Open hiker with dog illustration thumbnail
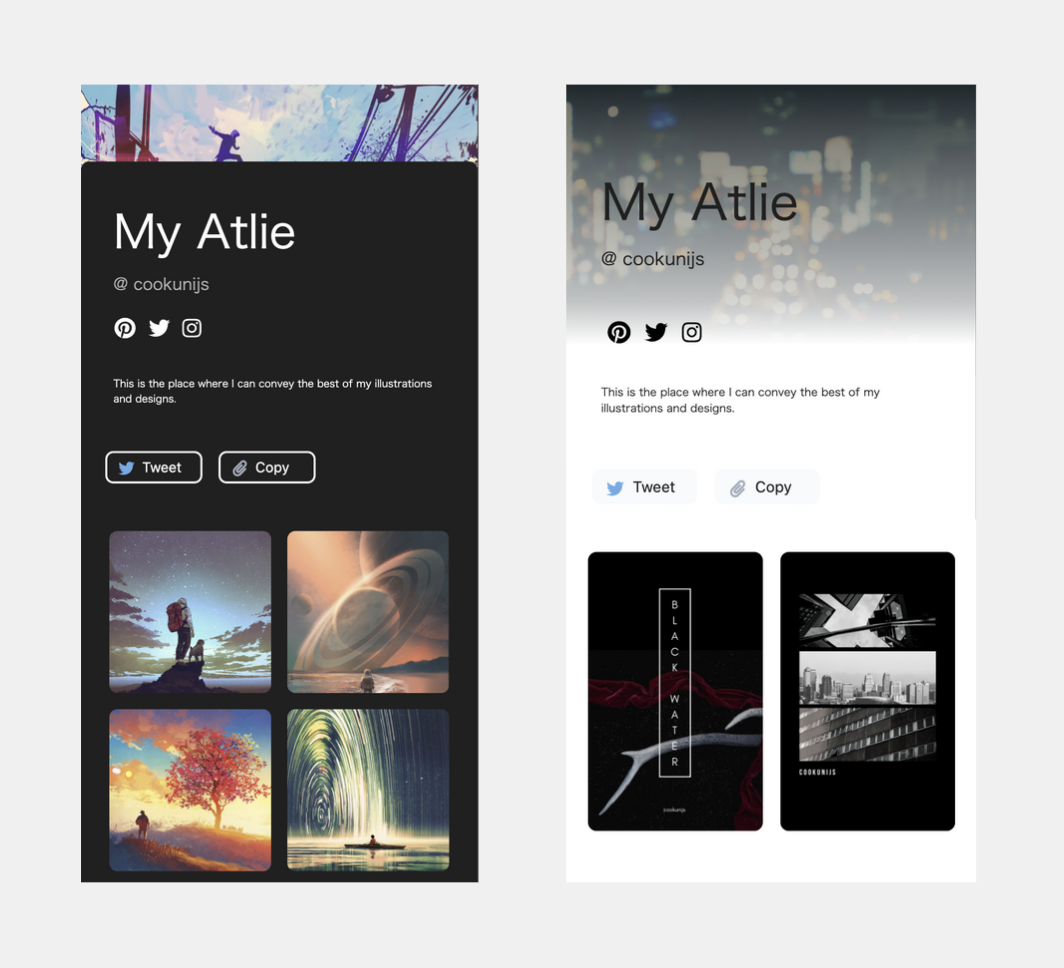Image resolution: width=1064 pixels, height=968 pixels. pyautogui.click(x=190, y=612)
